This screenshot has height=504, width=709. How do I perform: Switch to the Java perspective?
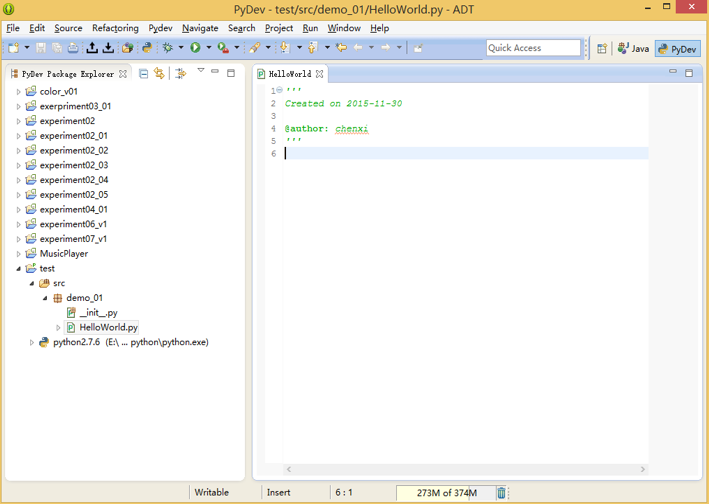point(633,48)
